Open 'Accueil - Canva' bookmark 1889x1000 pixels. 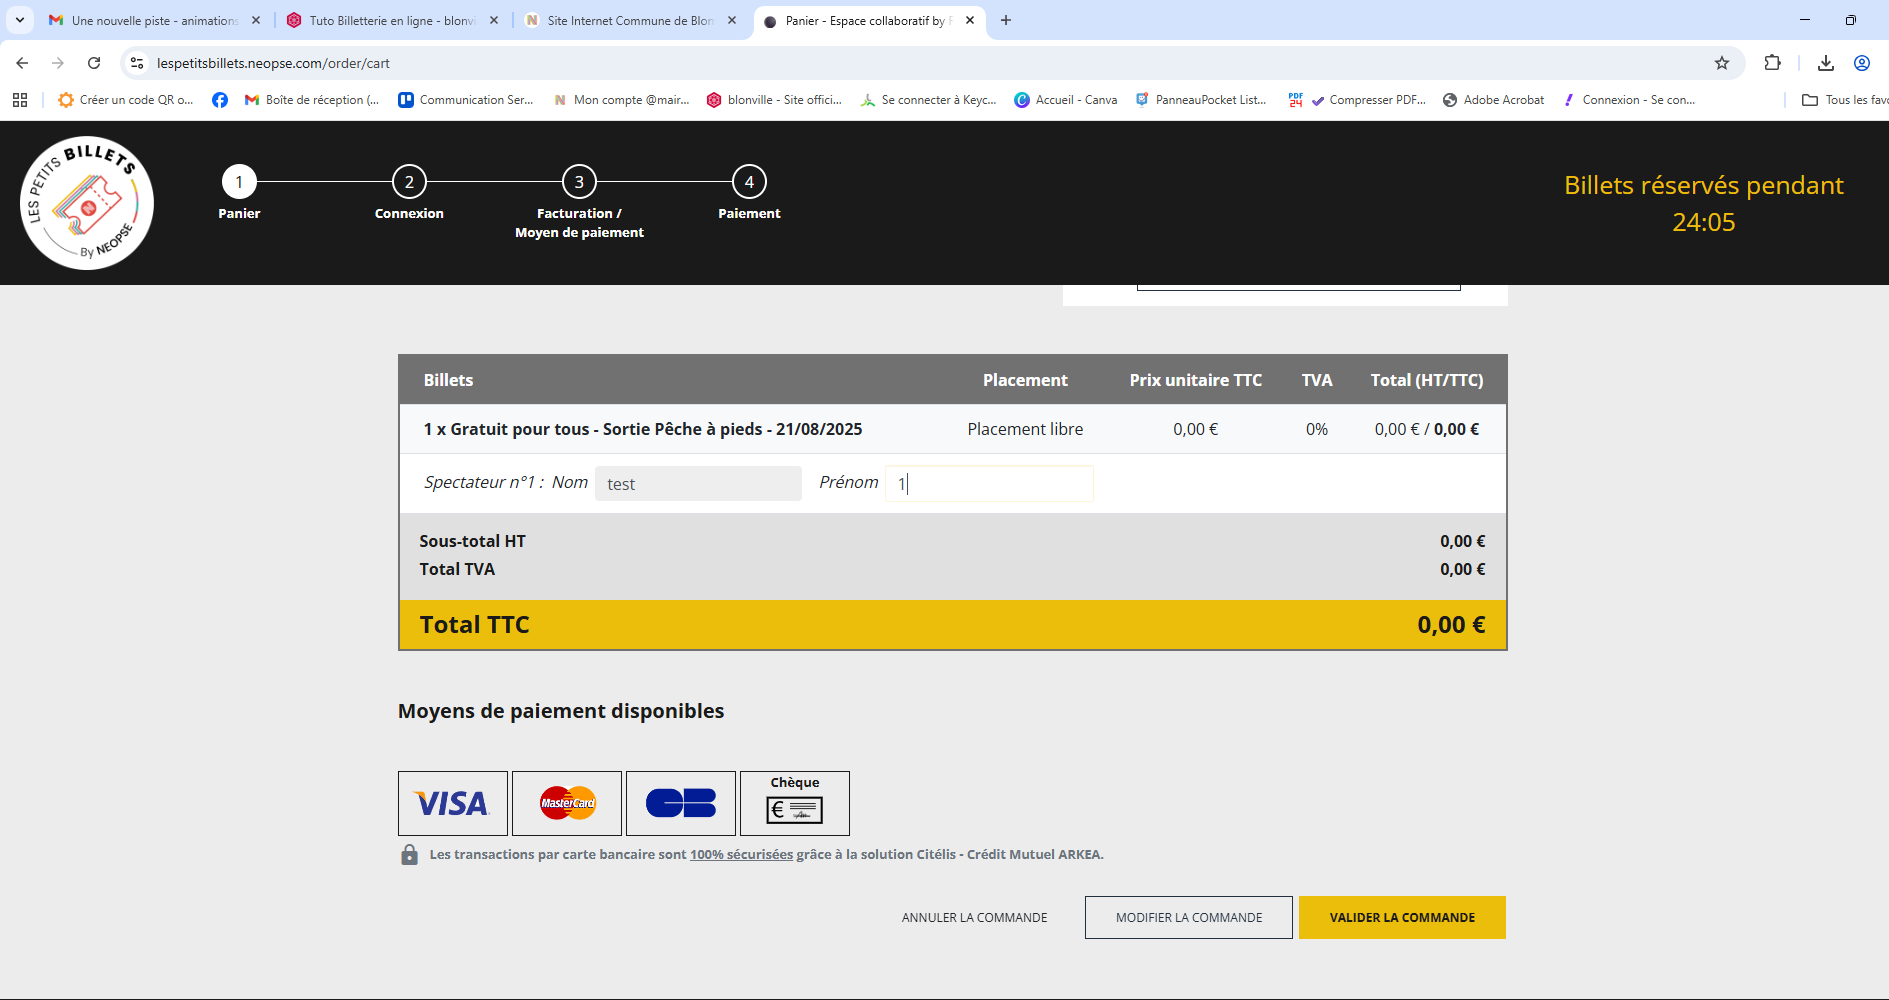[x=1066, y=100]
